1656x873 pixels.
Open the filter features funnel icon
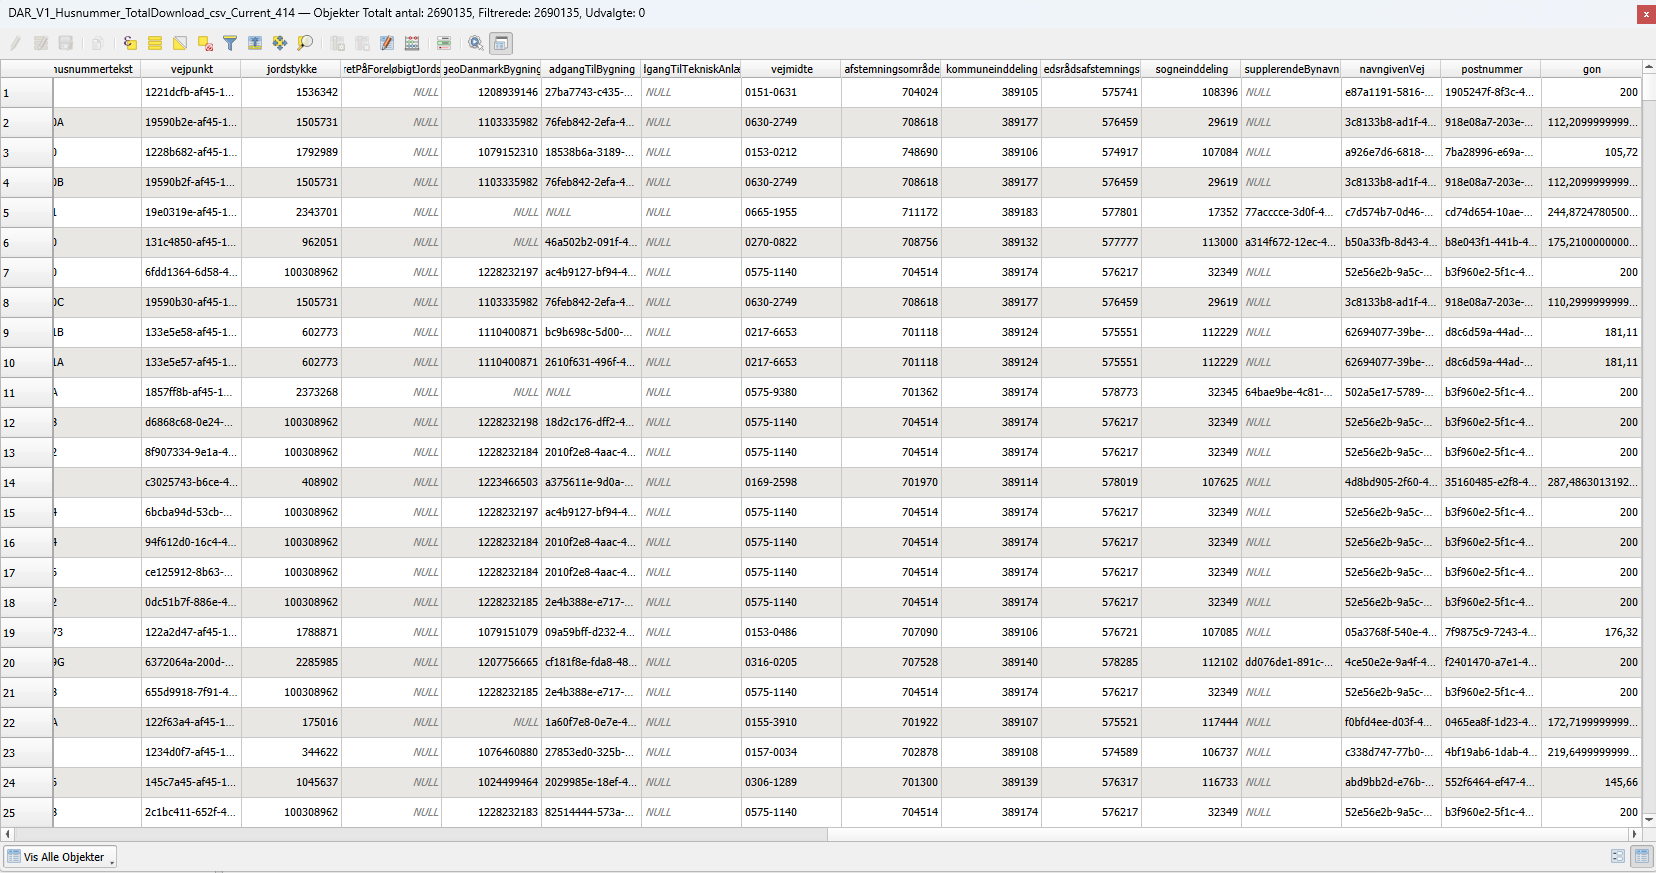[x=230, y=43]
